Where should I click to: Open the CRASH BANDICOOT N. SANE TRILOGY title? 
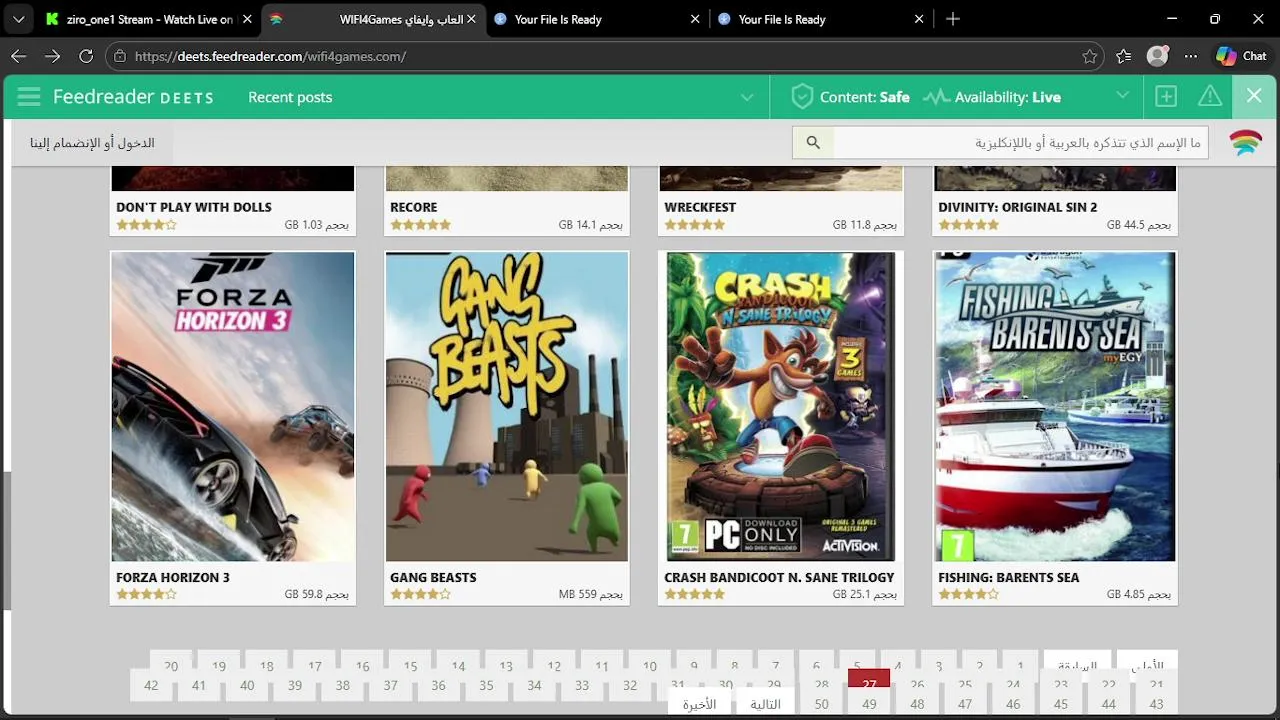click(779, 577)
